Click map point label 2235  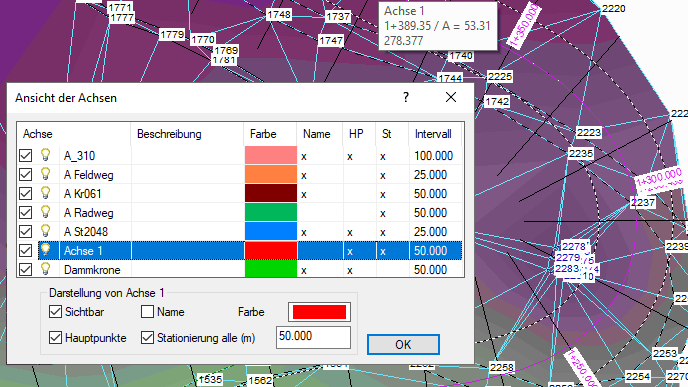581,153
